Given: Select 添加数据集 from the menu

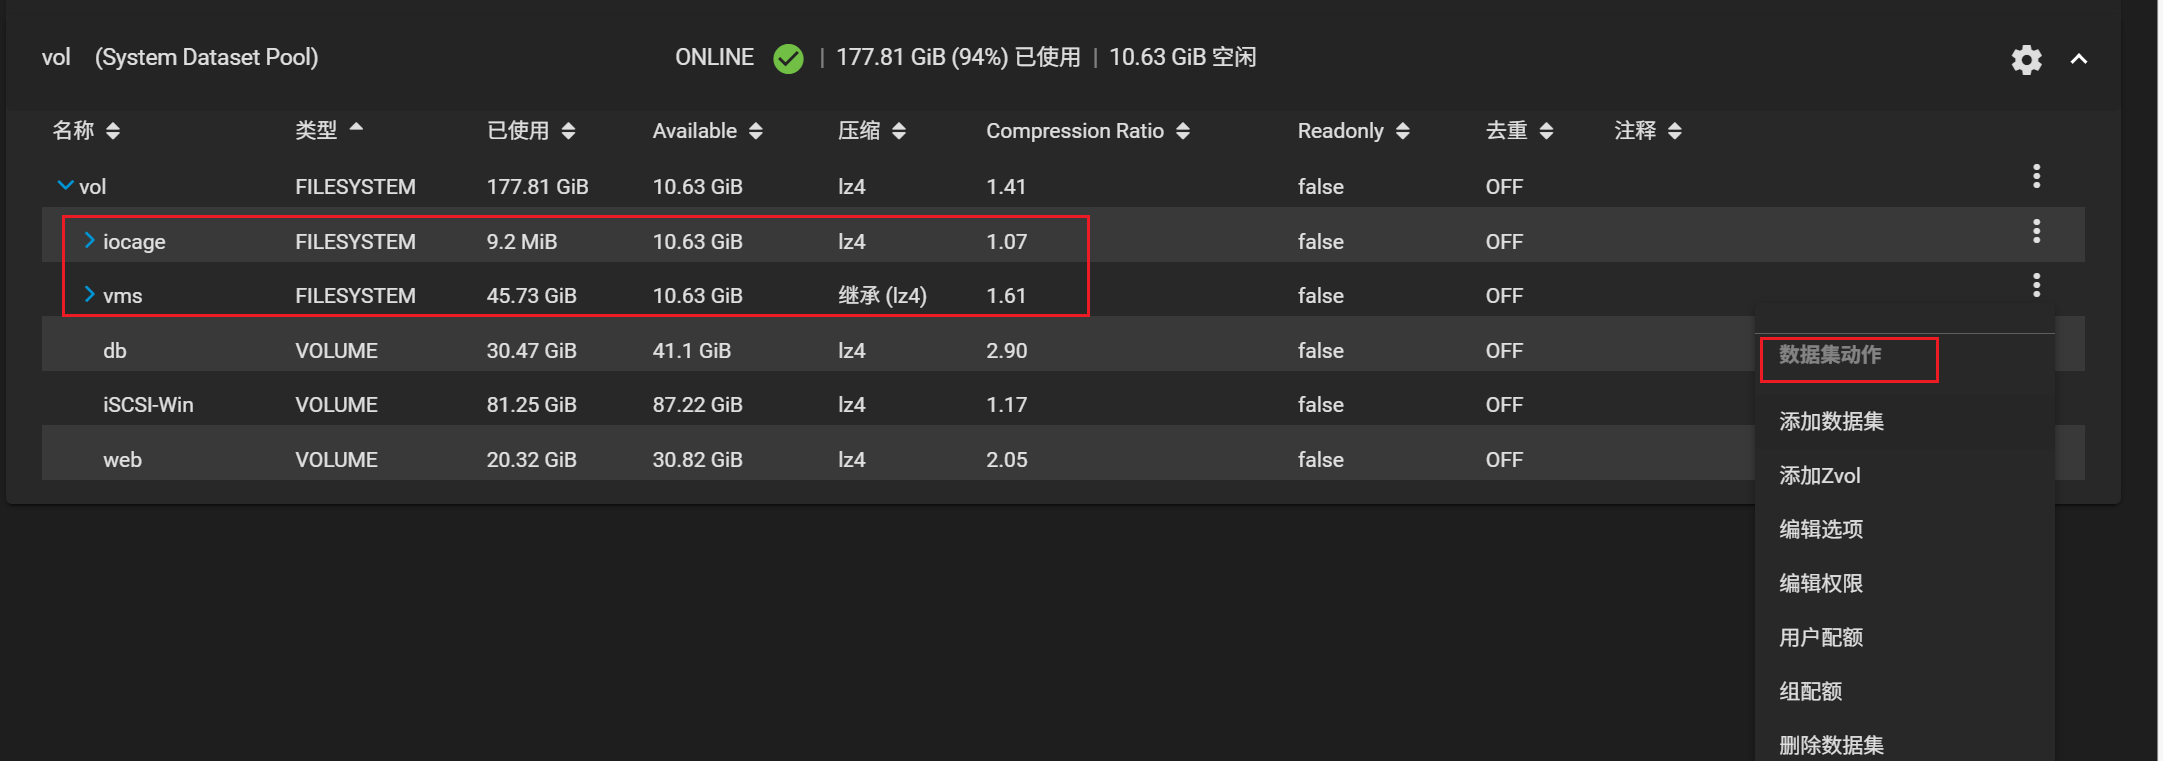Looking at the screenshot, I should coord(1831,422).
